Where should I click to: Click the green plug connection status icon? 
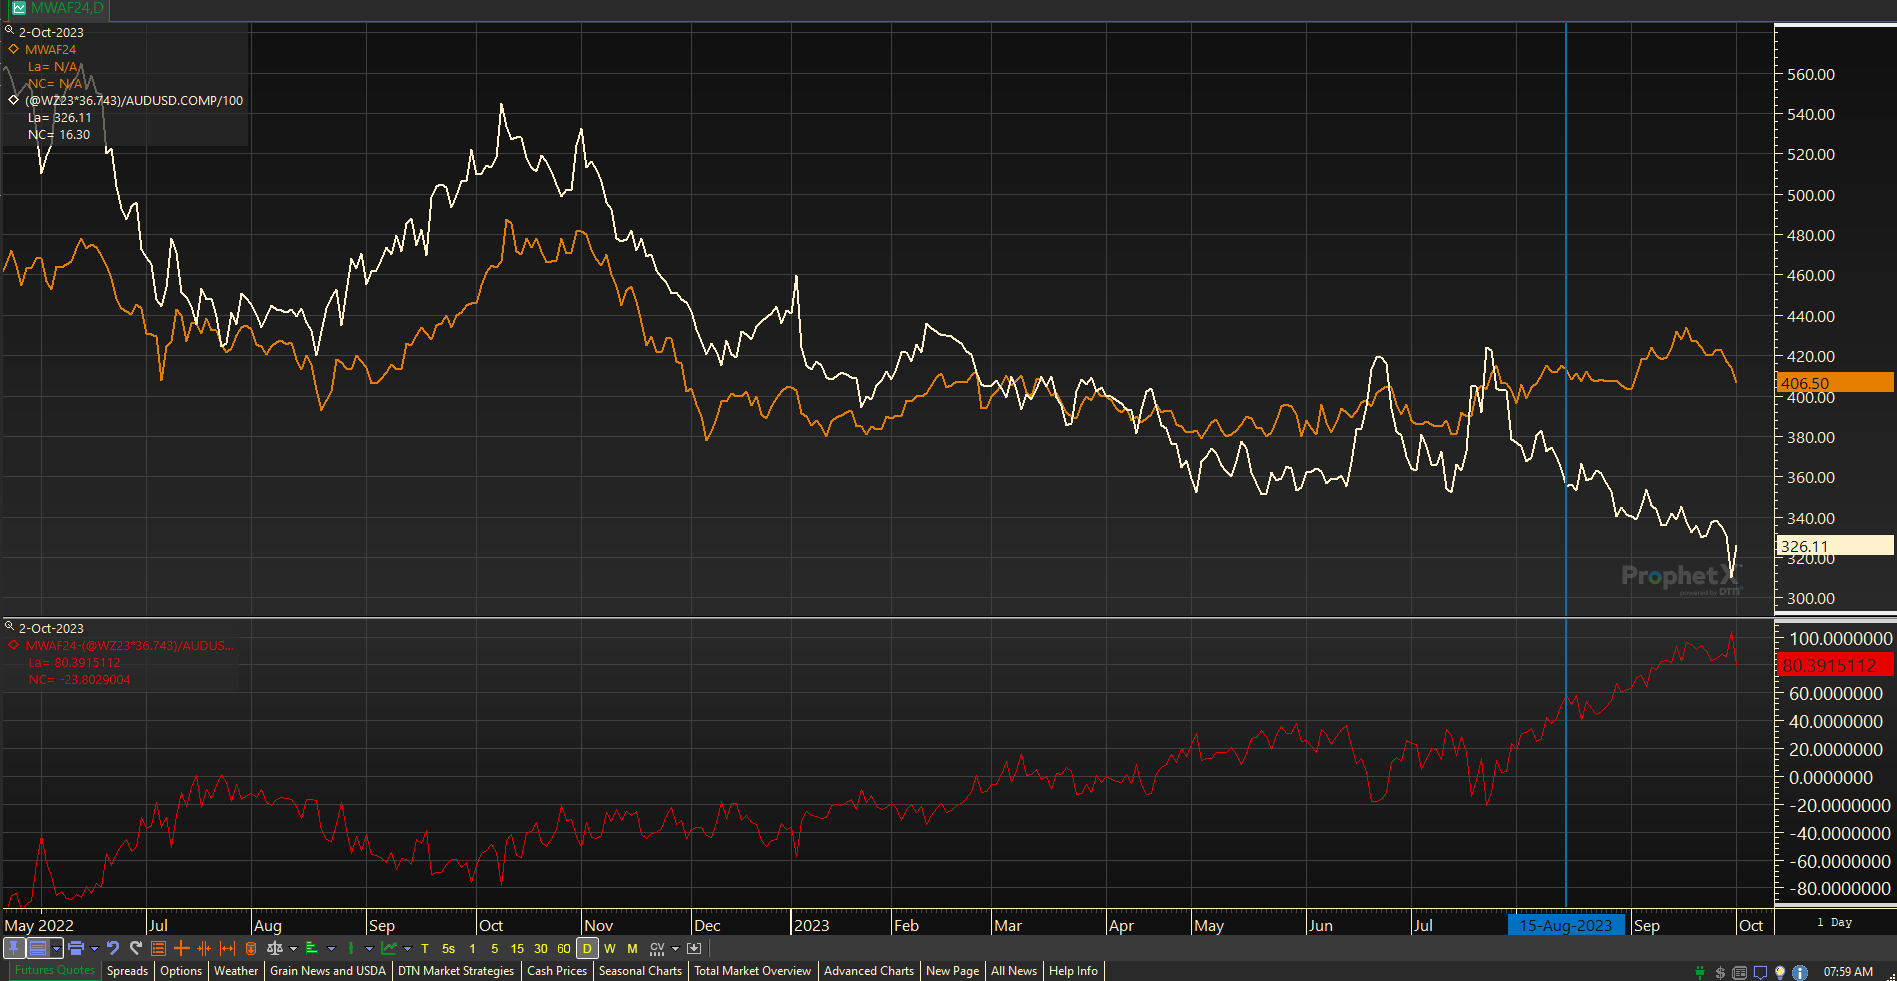pos(1700,972)
